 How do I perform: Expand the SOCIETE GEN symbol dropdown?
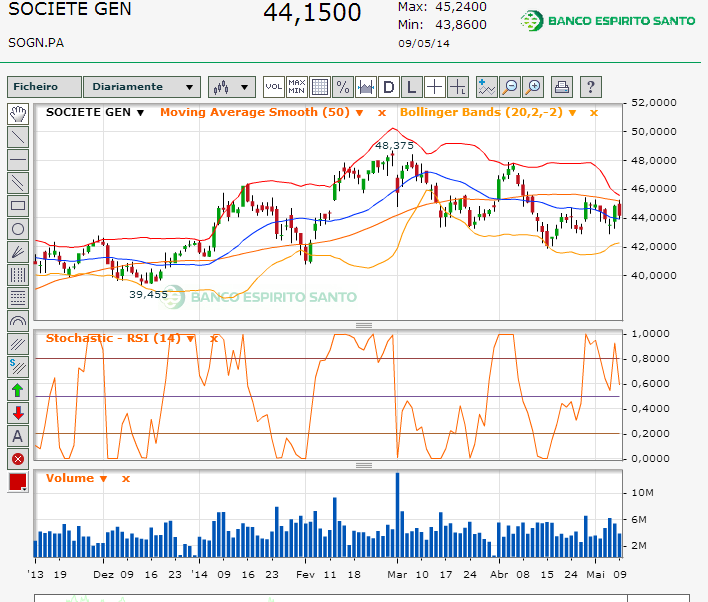tap(140, 113)
